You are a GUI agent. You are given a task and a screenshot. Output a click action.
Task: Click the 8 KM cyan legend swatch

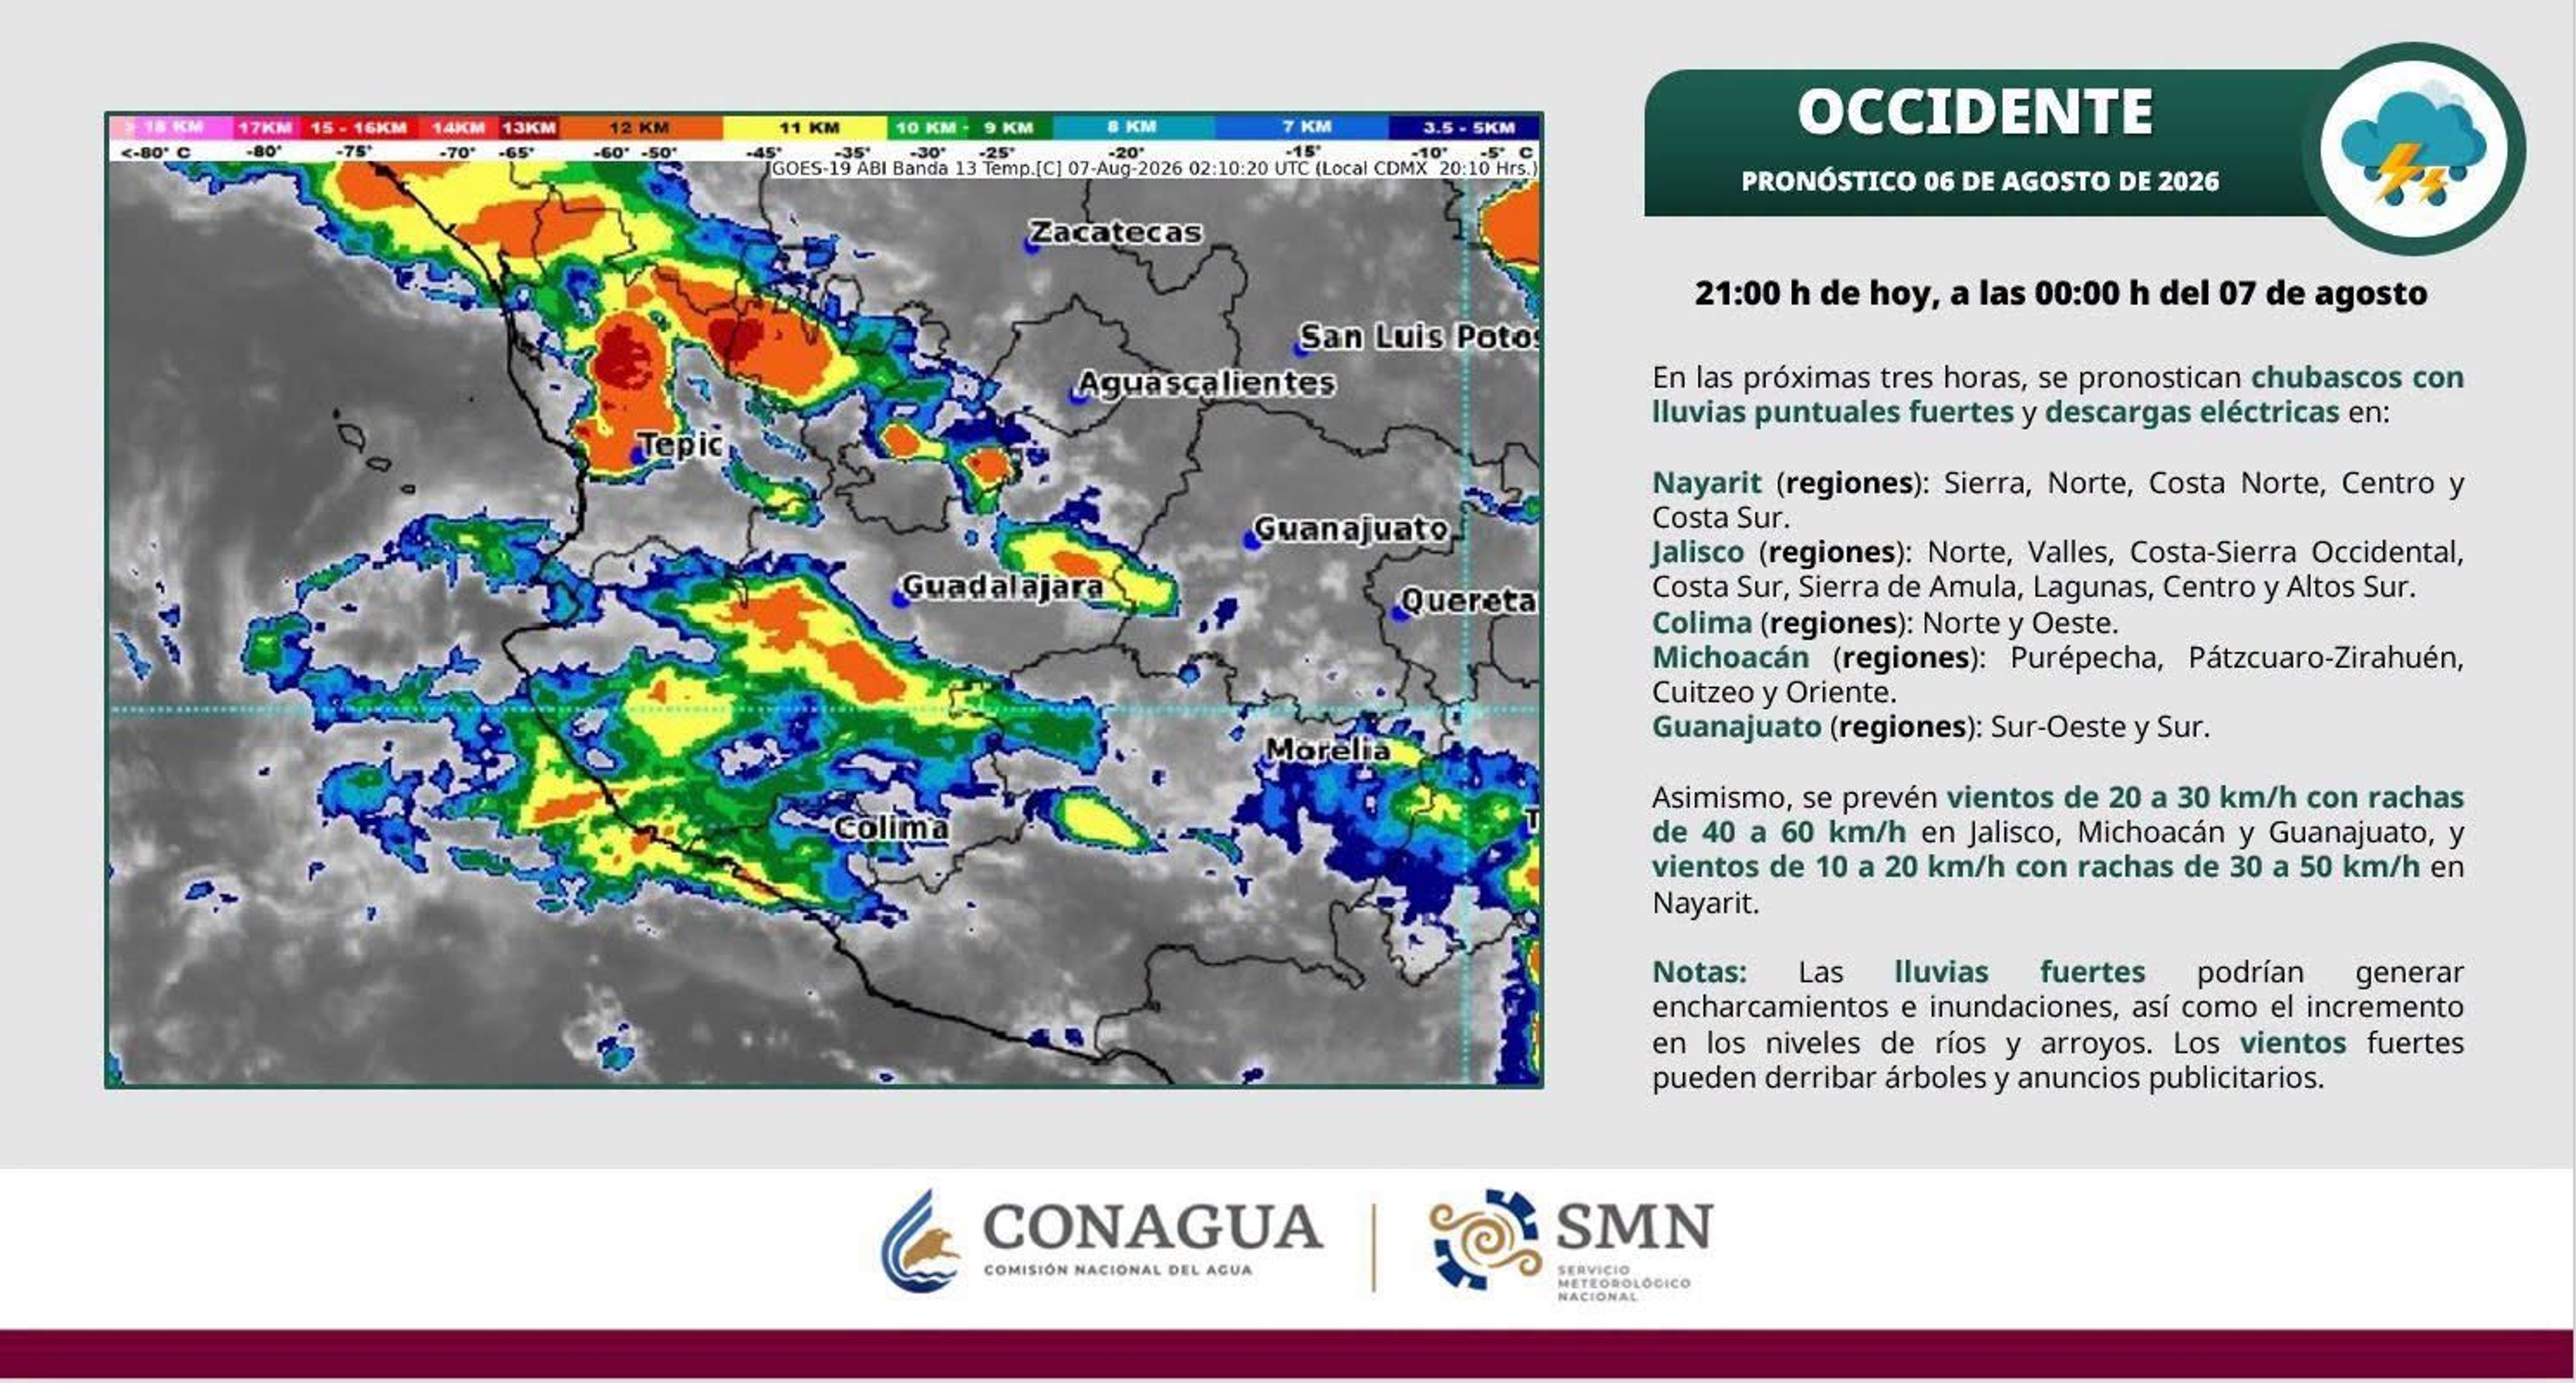click(1134, 127)
